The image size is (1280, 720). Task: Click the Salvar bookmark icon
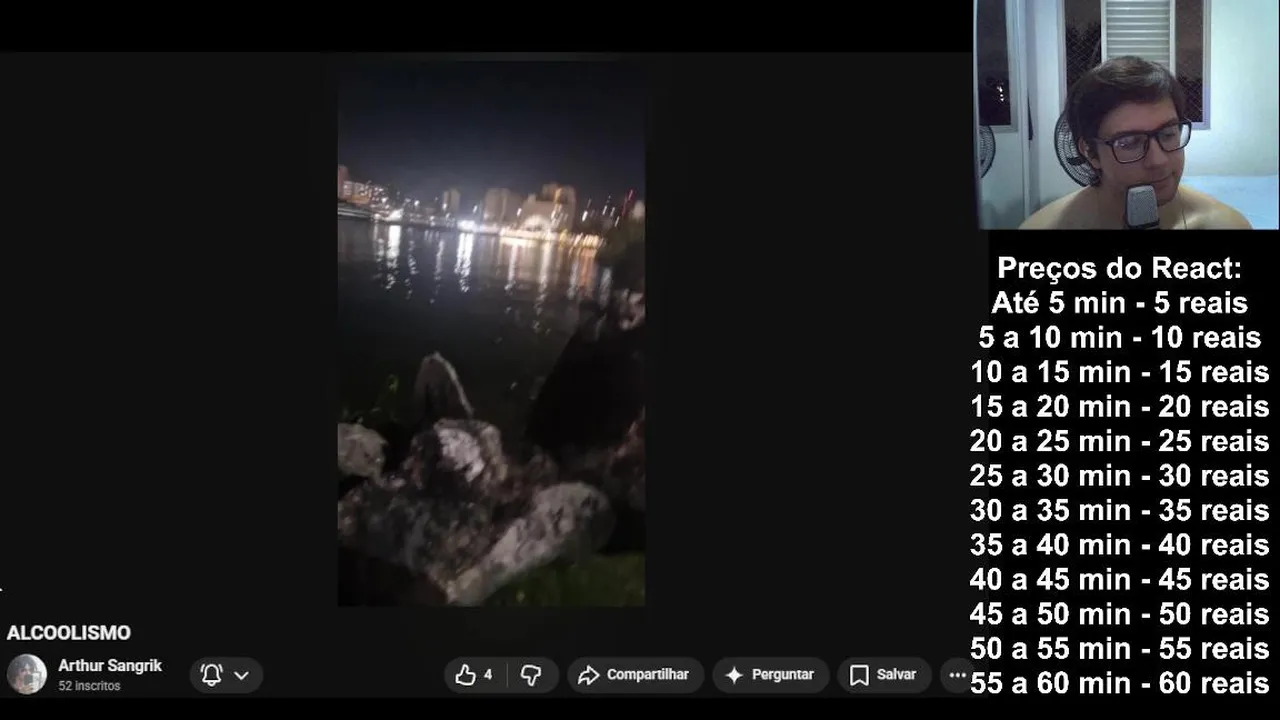859,675
